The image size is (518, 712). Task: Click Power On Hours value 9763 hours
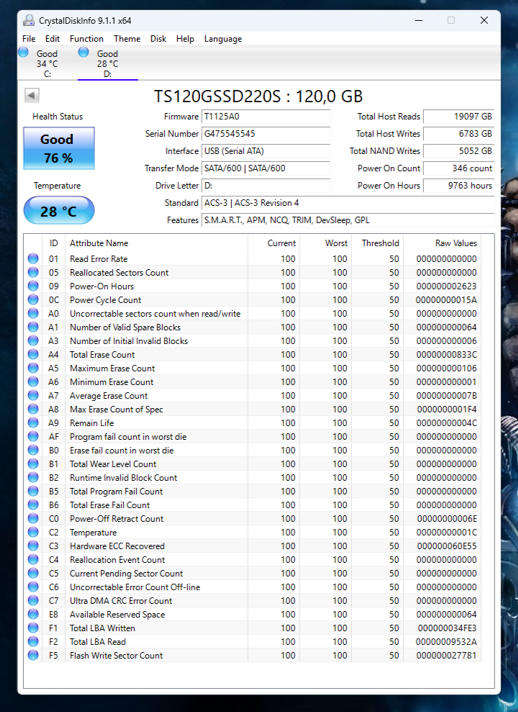point(459,186)
